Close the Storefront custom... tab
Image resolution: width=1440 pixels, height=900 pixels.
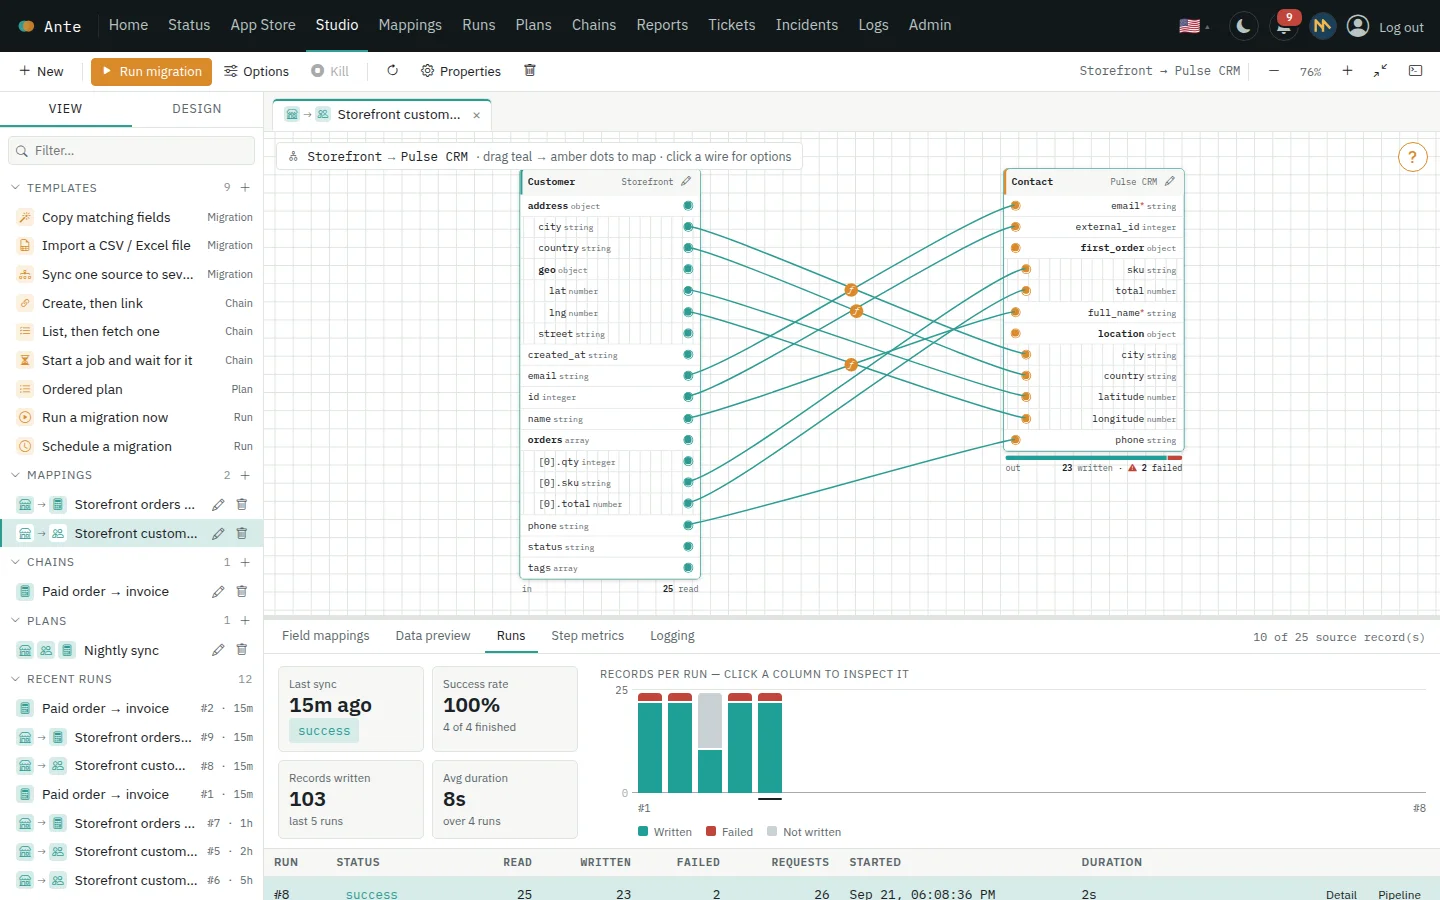[x=477, y=115]
